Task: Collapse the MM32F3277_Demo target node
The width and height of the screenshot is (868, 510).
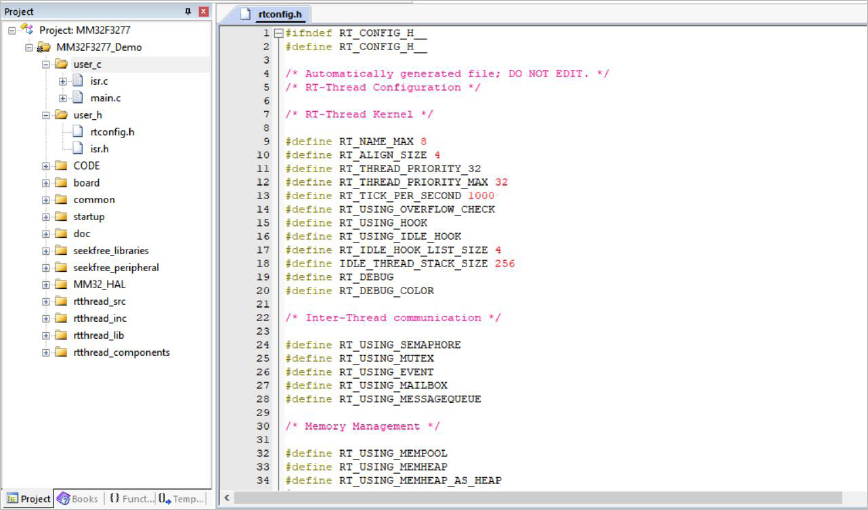Action: pyautogui.click(x=29, y=48)
